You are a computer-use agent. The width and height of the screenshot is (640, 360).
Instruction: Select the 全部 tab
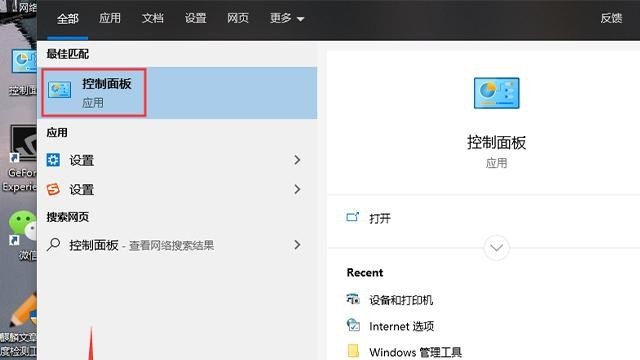click(x=68, y=18)
